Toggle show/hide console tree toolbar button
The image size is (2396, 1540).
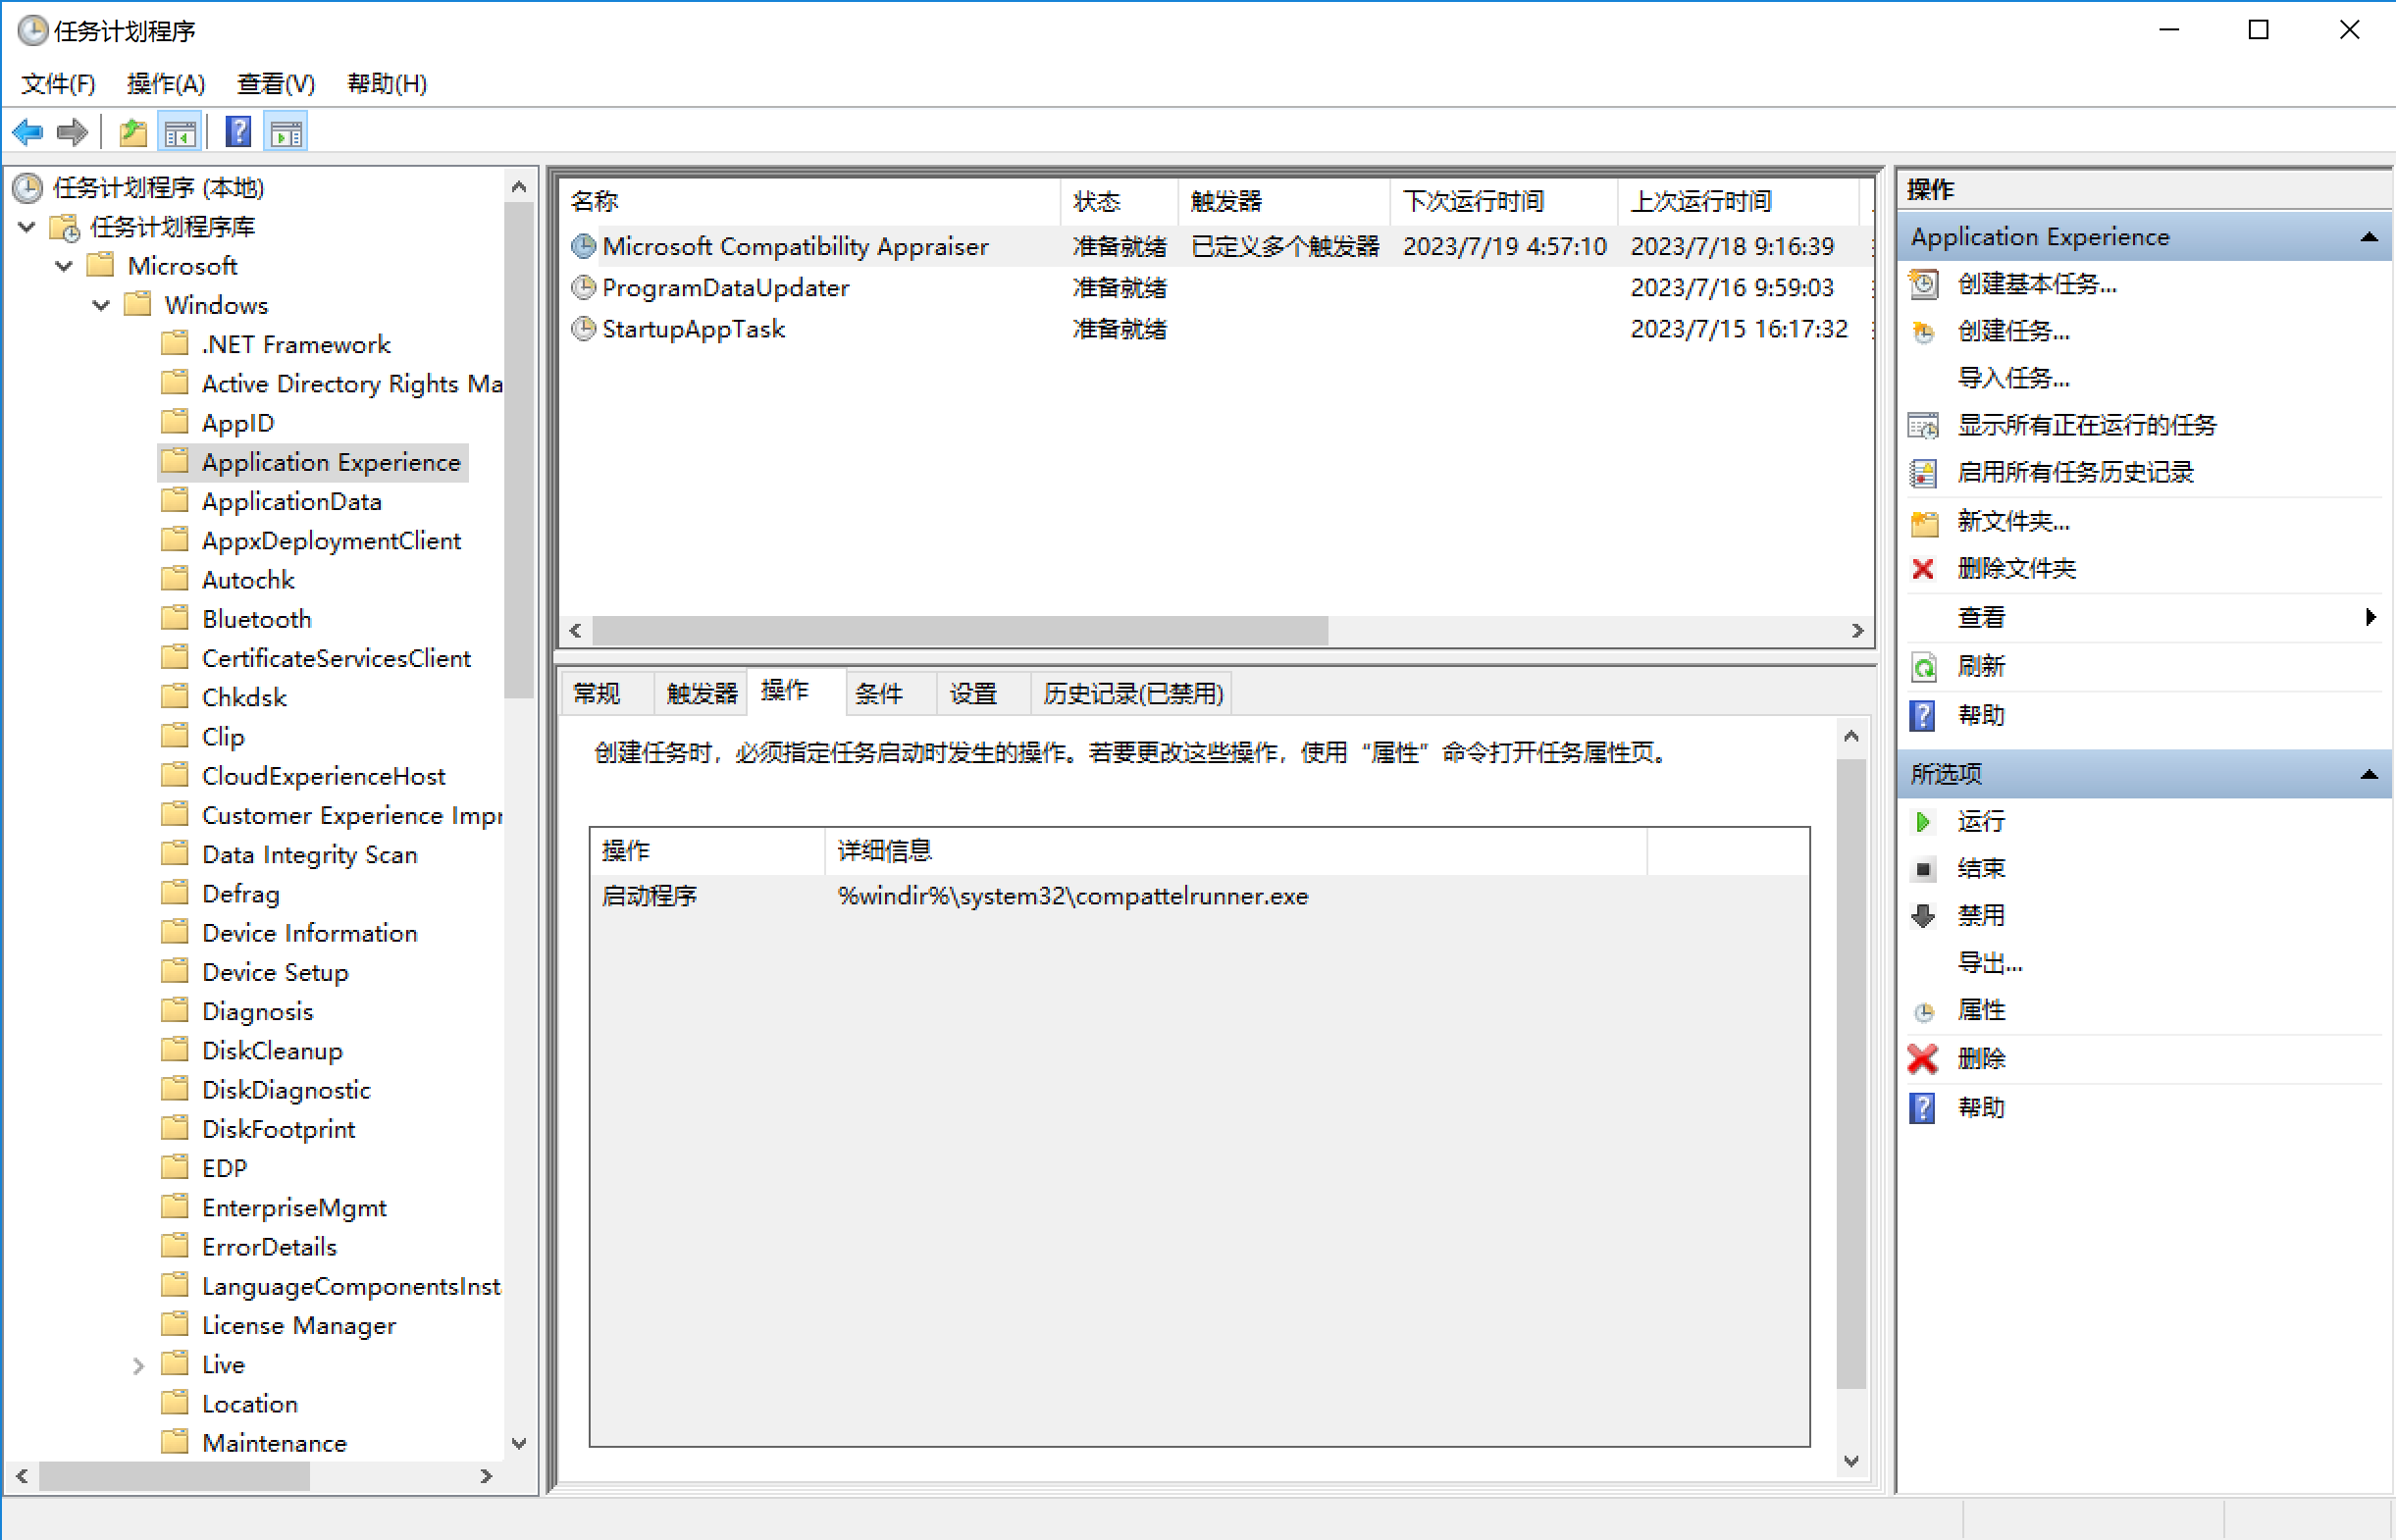point(180,133)
